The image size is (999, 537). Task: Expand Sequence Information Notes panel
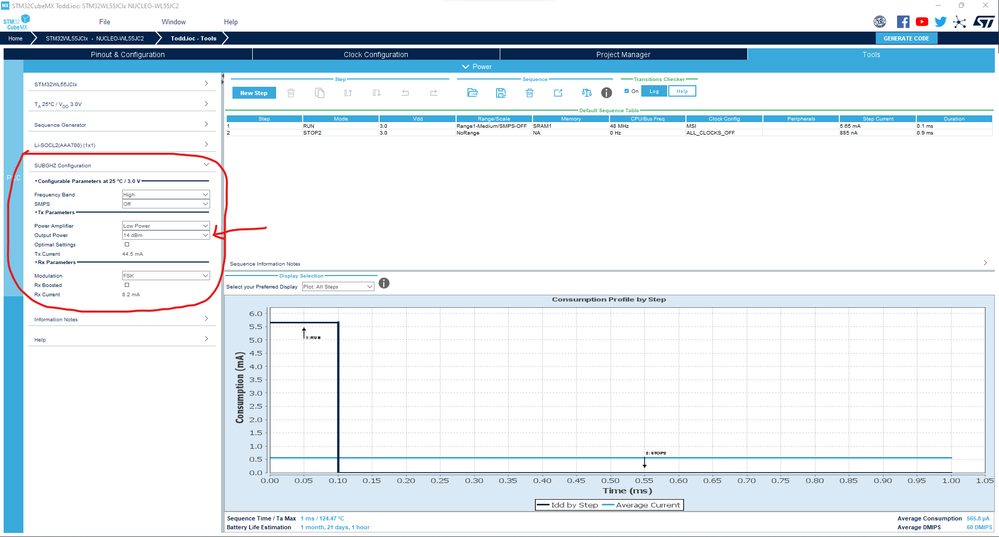click(x=985, y=263)
